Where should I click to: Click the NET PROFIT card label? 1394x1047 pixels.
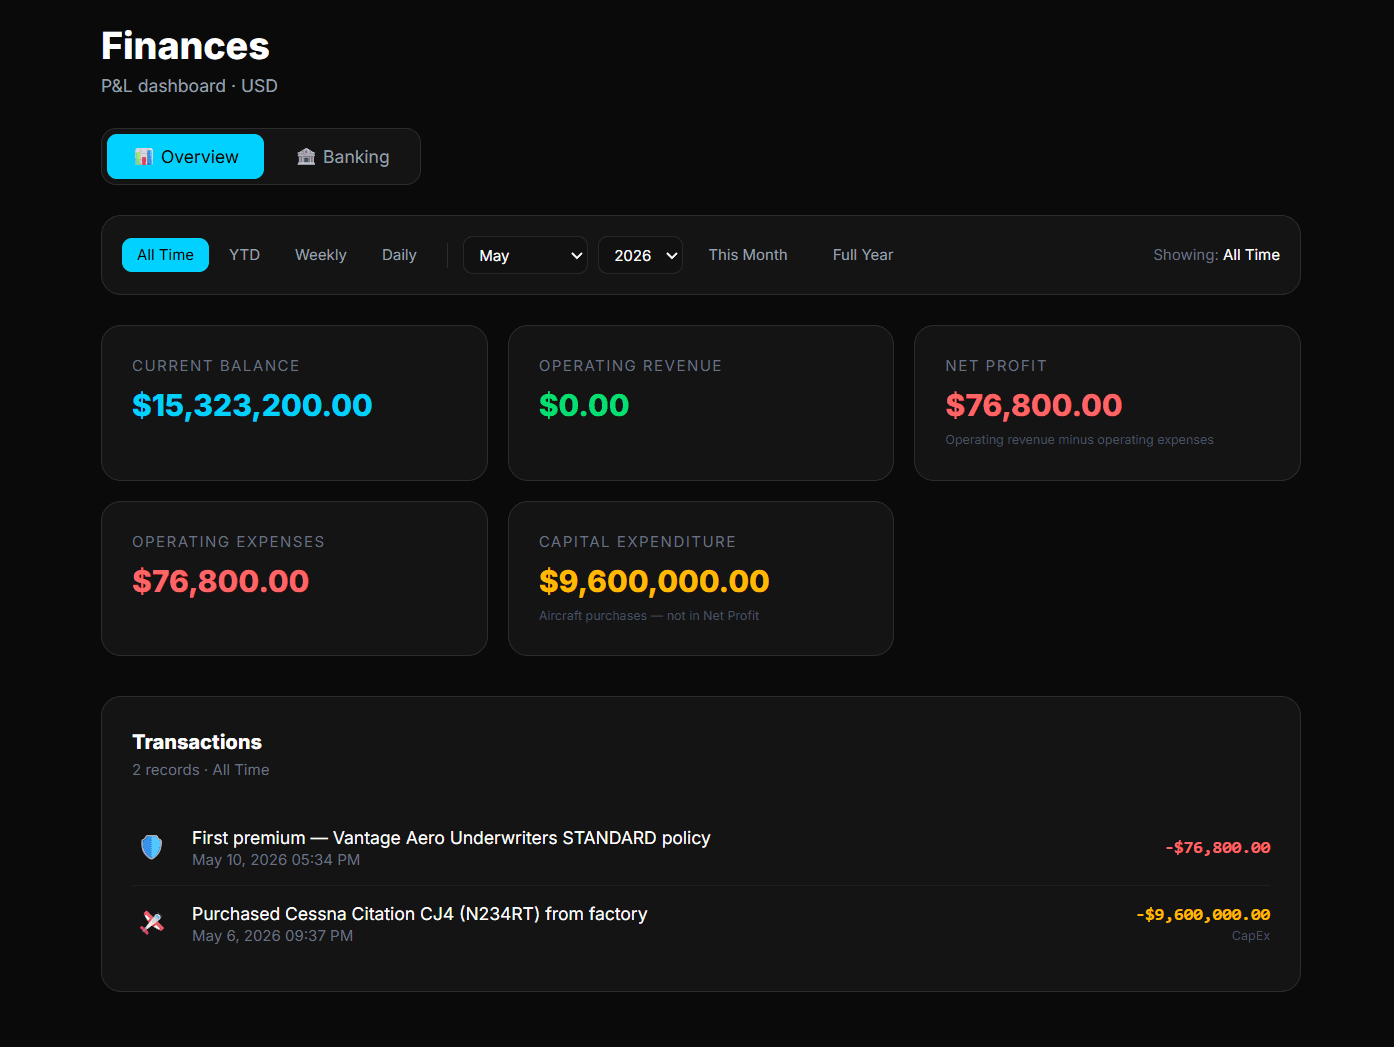pos(996,366)
